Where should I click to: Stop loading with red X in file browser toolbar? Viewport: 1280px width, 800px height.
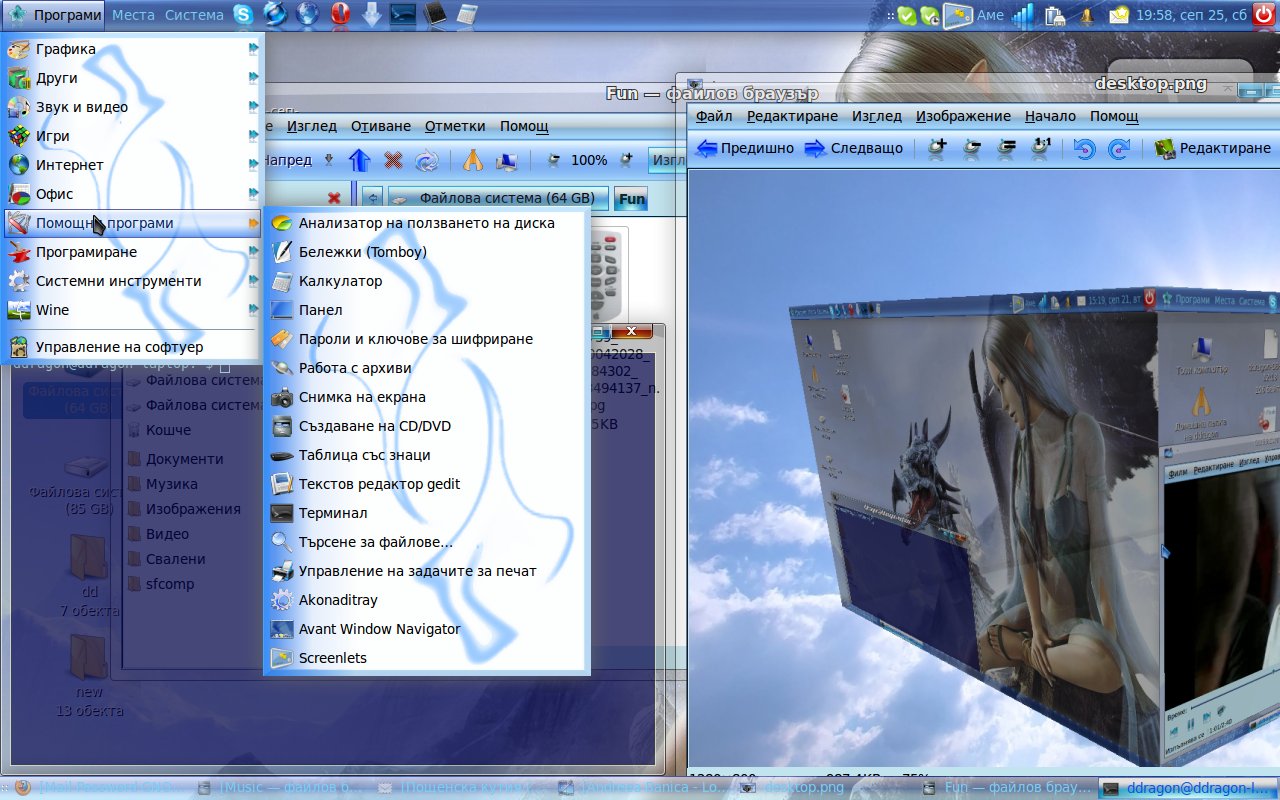[393, 160]
